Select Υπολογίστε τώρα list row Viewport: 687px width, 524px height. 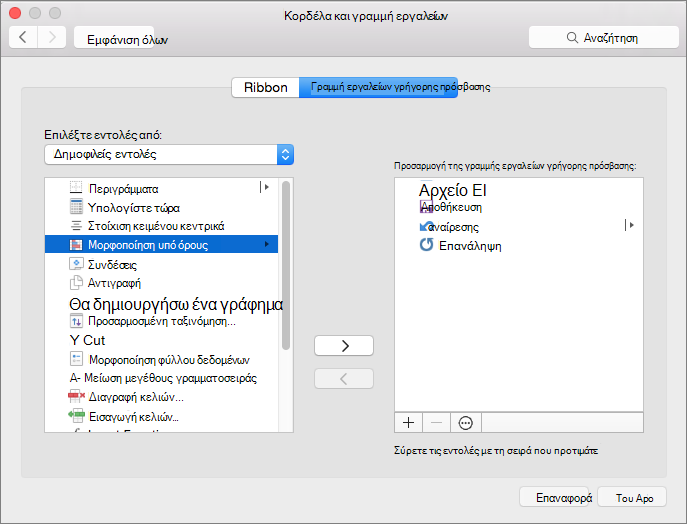point(162,207)
